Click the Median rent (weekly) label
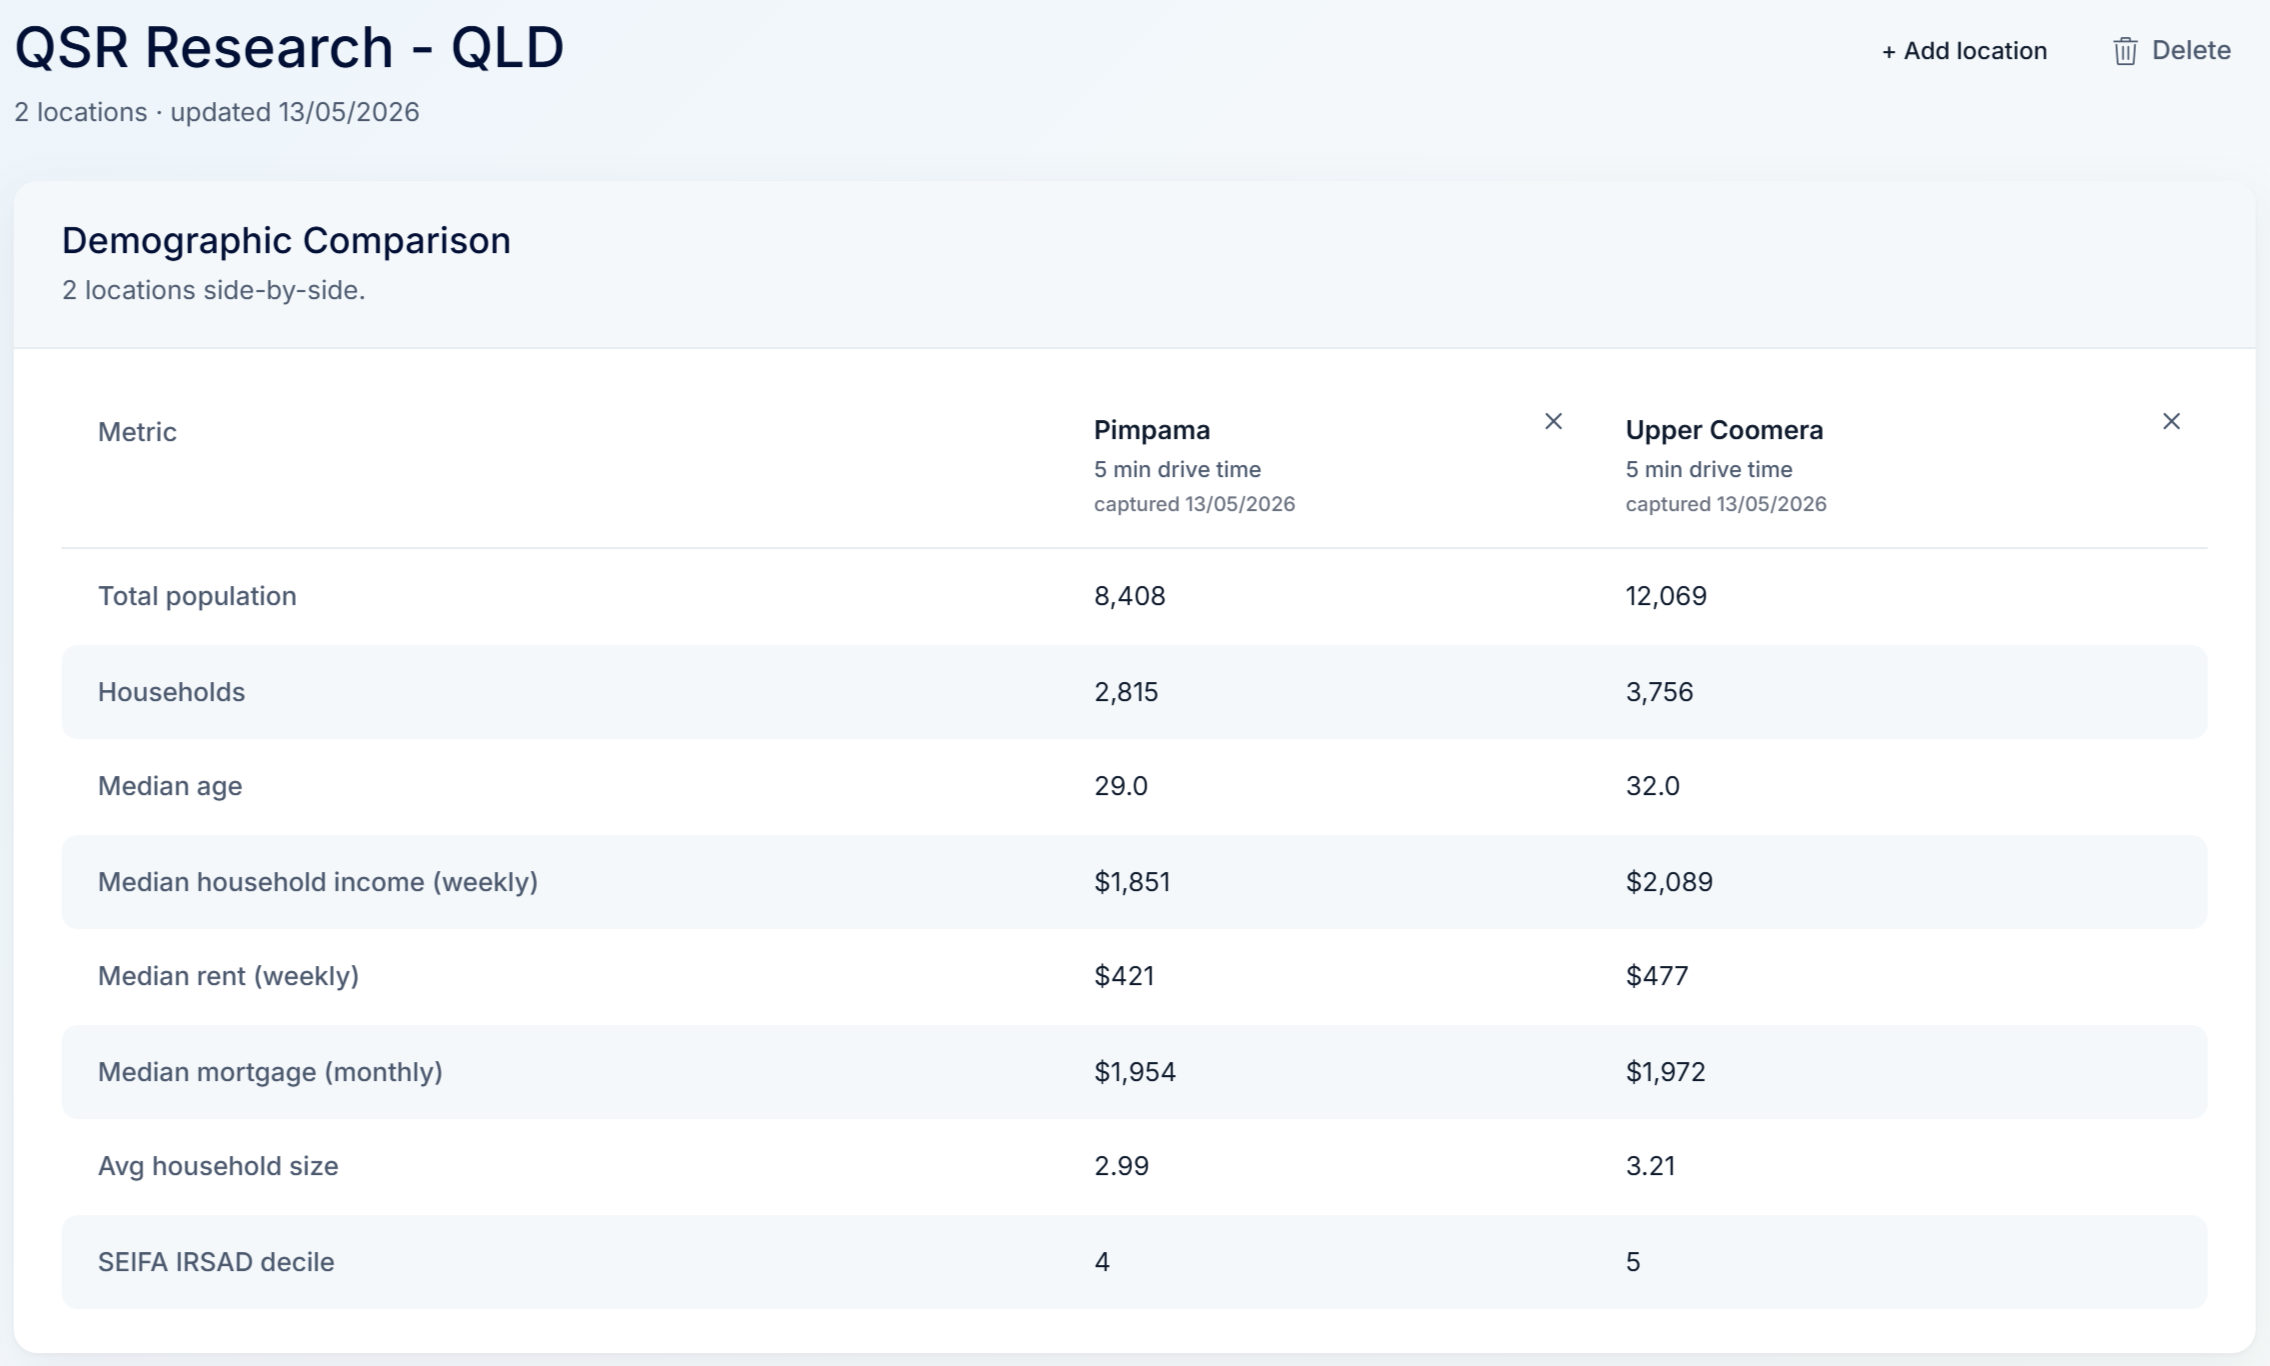The width and height of the screenshot is (2270, 1366). coord(228,976)
